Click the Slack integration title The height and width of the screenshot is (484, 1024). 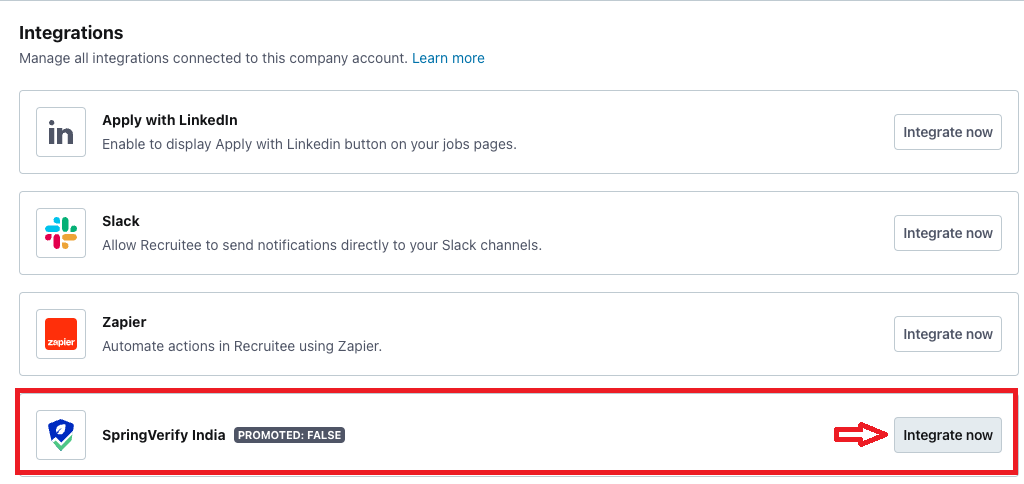121,221
